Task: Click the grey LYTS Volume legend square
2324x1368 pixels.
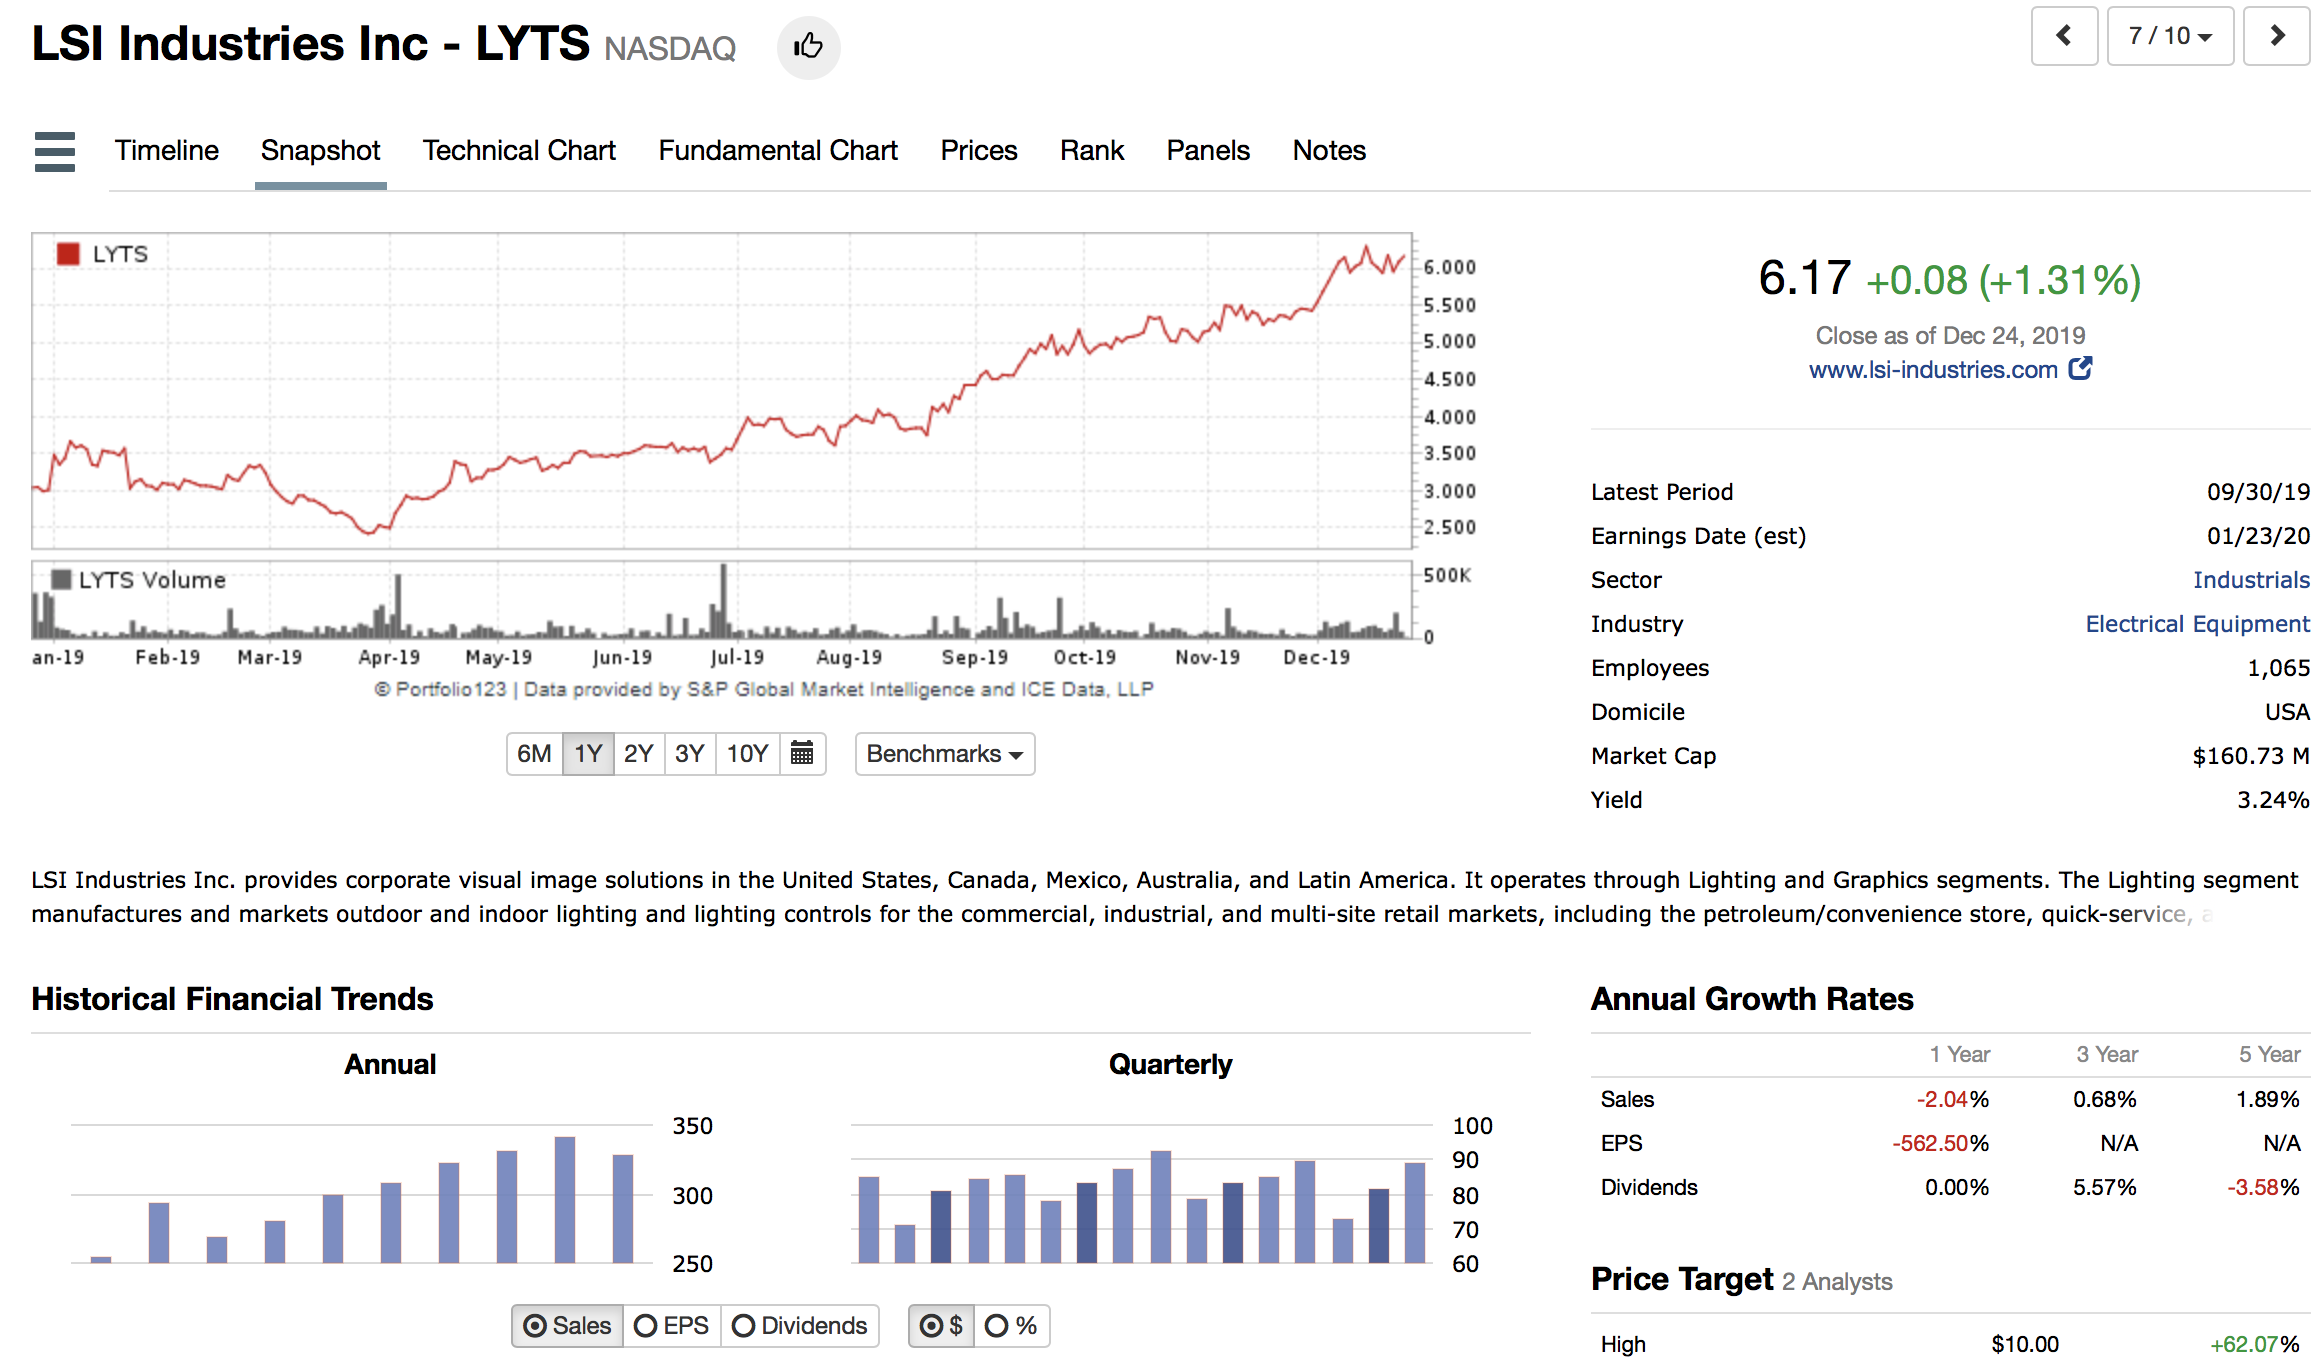Action: (61, 580)
